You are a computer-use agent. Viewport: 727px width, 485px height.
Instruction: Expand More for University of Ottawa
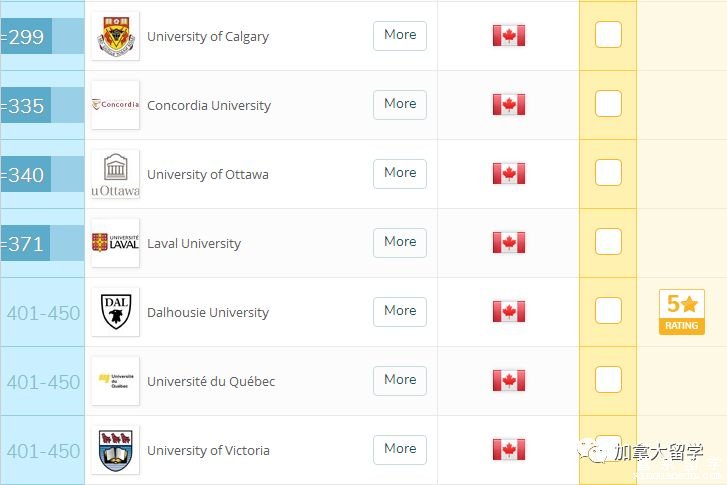[400, 173]
